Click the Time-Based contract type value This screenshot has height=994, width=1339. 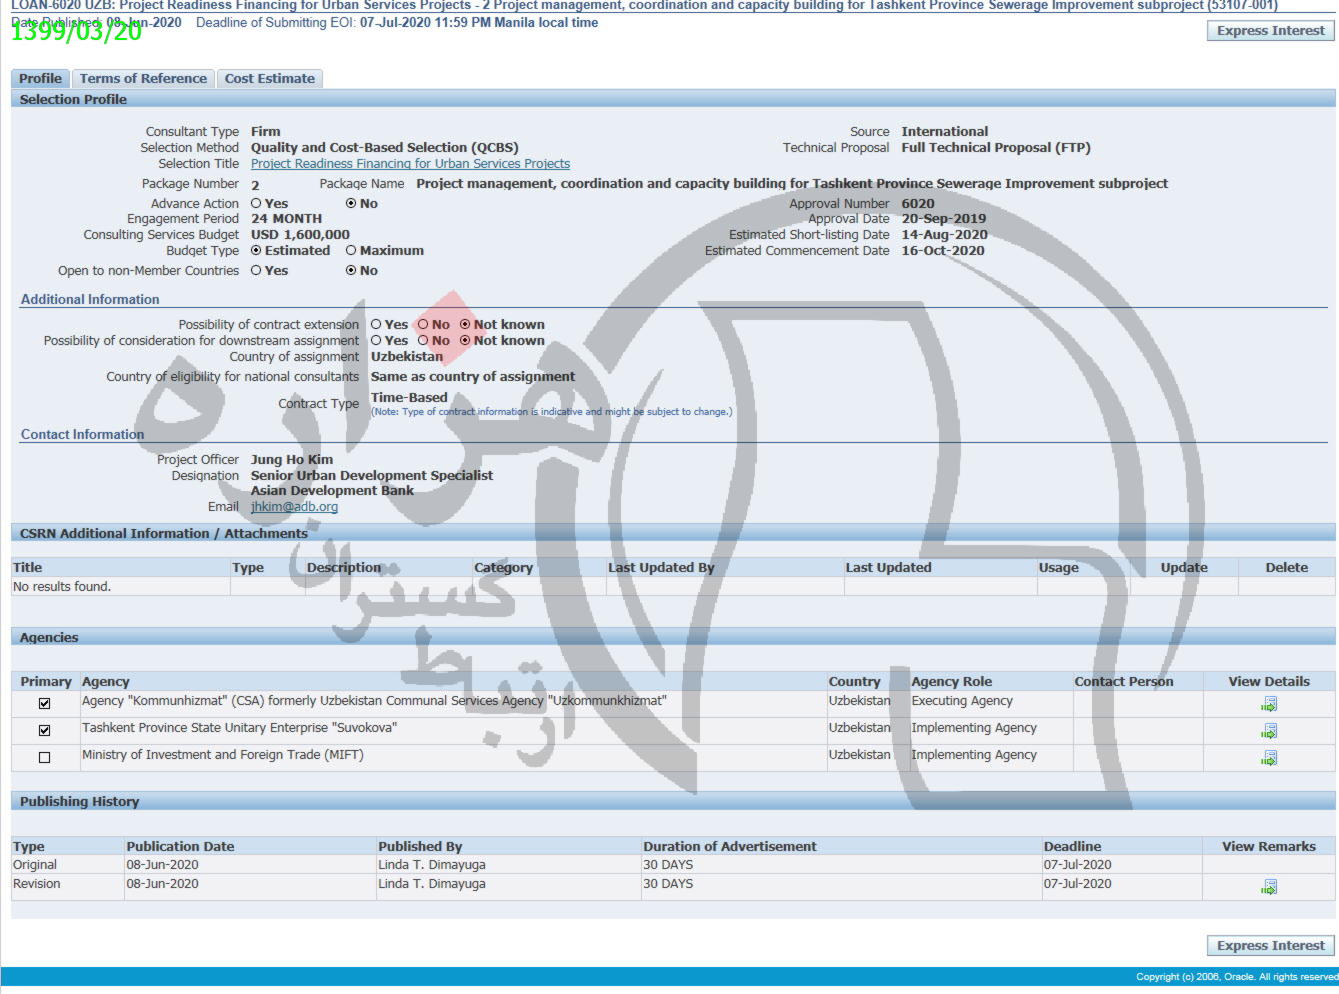(409, 397)
